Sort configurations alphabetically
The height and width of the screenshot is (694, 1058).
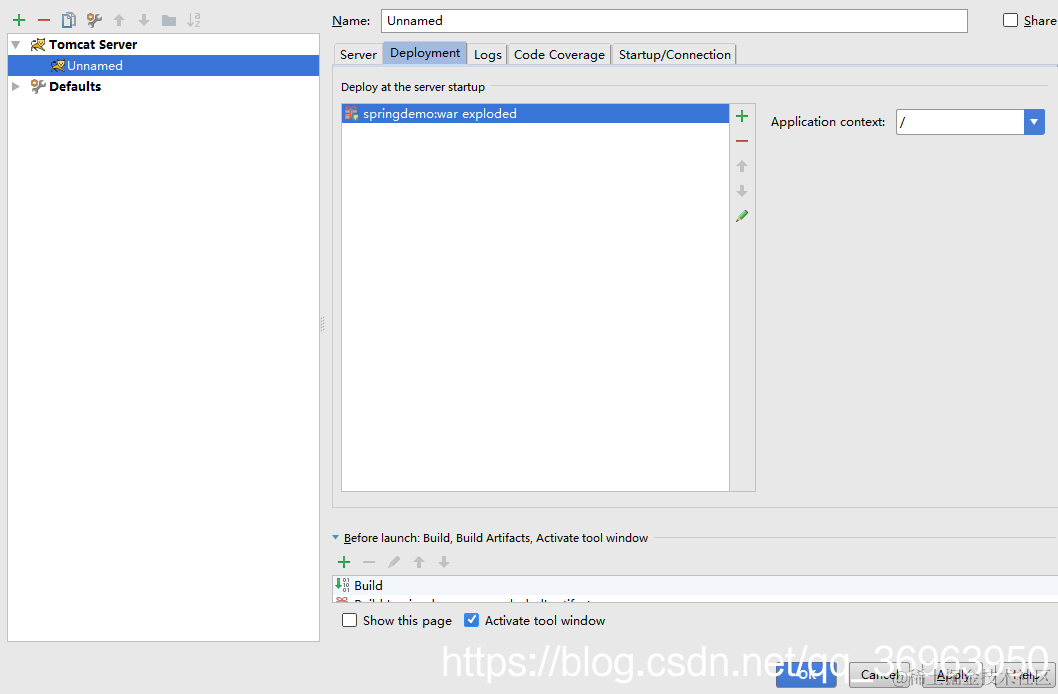click(194, 20)
